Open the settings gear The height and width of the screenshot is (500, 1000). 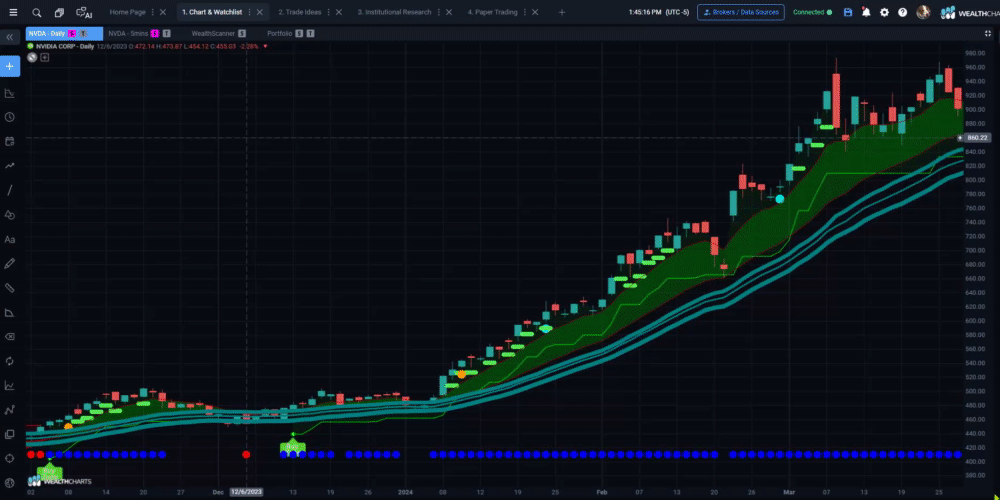(885, 12)
